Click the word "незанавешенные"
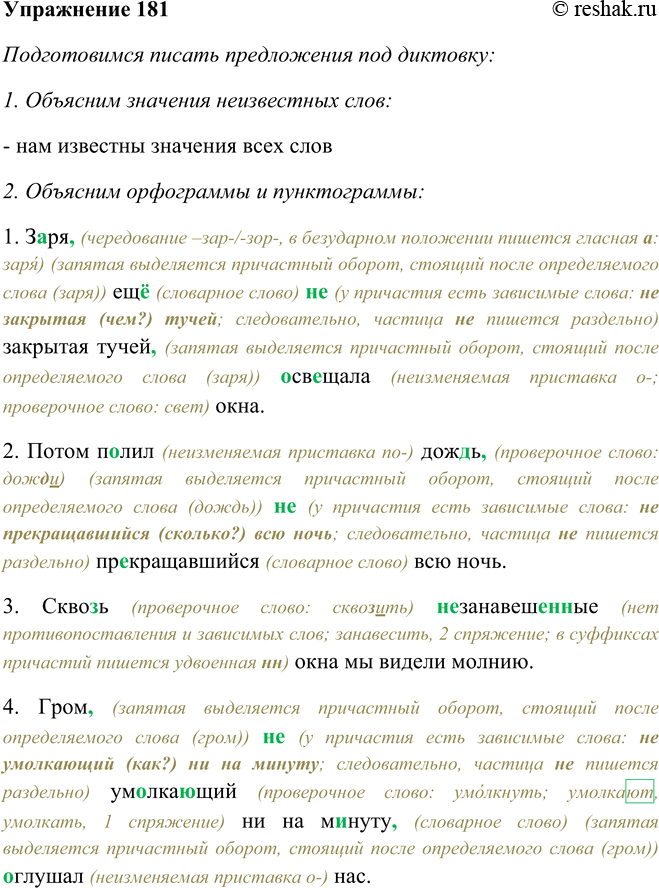Image resolution: width=659 pixels, height=888 pixels. tap(517, 607)
